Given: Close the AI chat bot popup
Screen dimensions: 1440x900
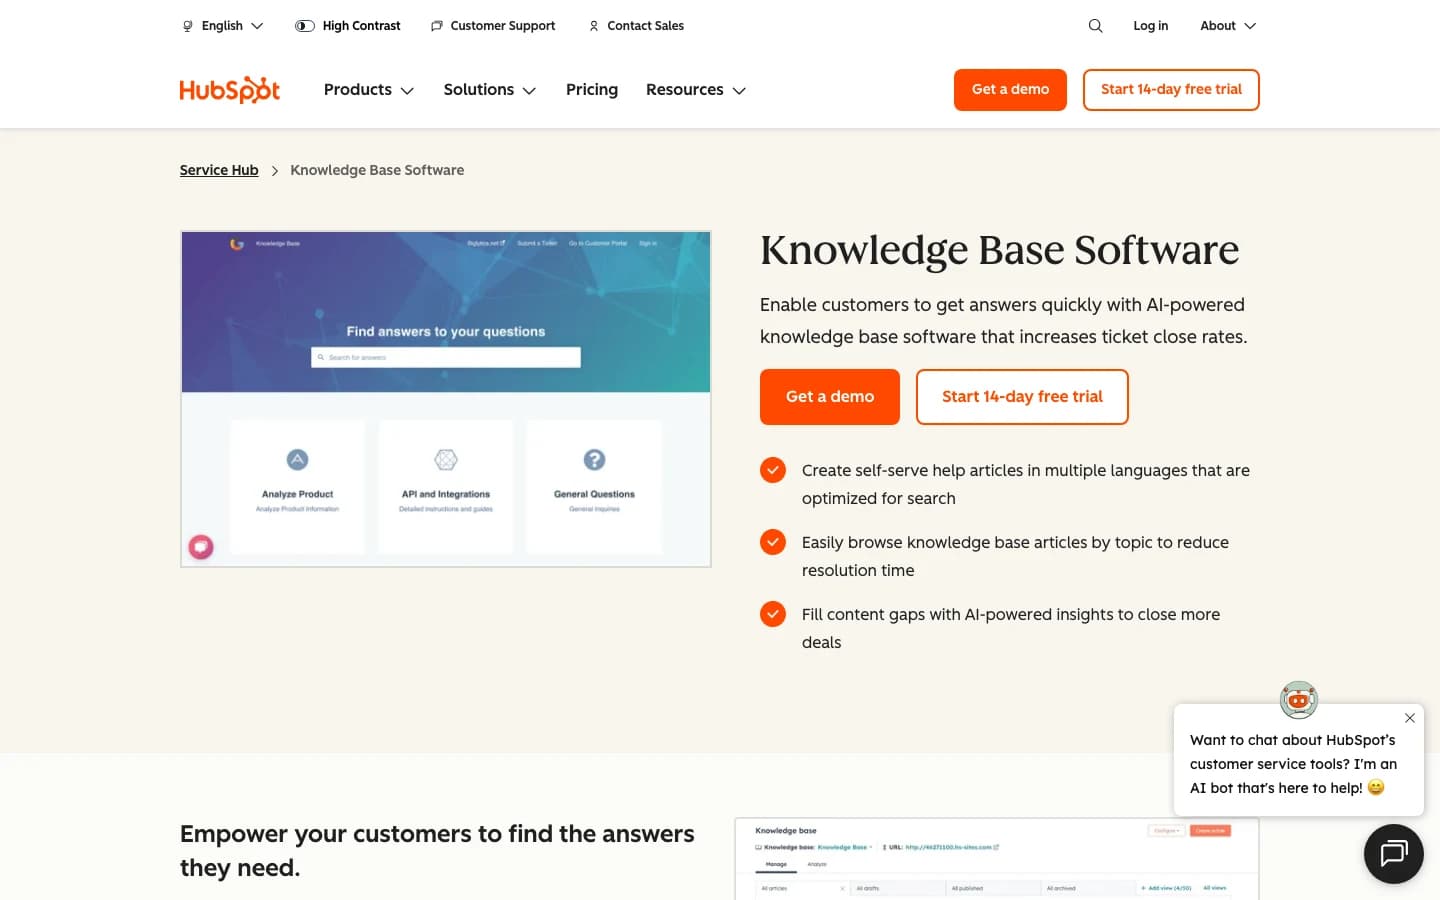Looking at the screenshot, I should (x=1409, y=718).
